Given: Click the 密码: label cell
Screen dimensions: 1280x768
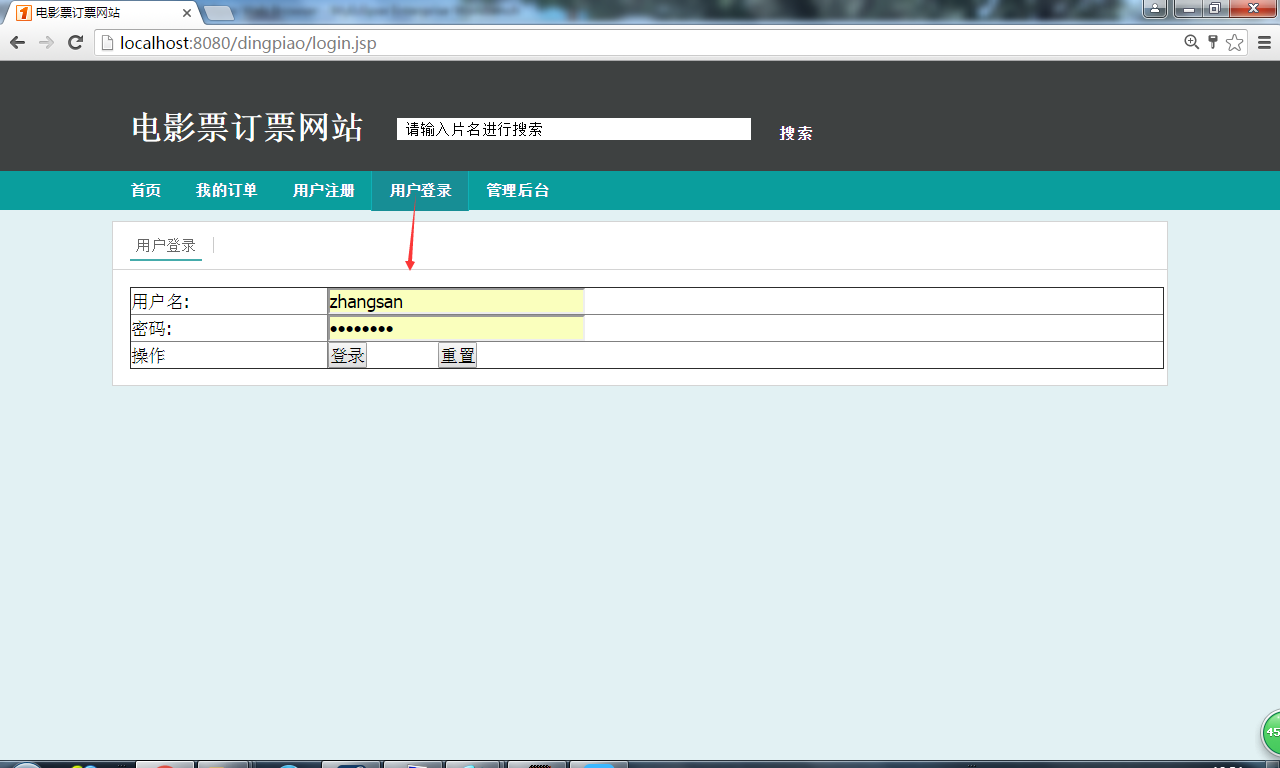Looking at the screenshot, I should 229,328.
